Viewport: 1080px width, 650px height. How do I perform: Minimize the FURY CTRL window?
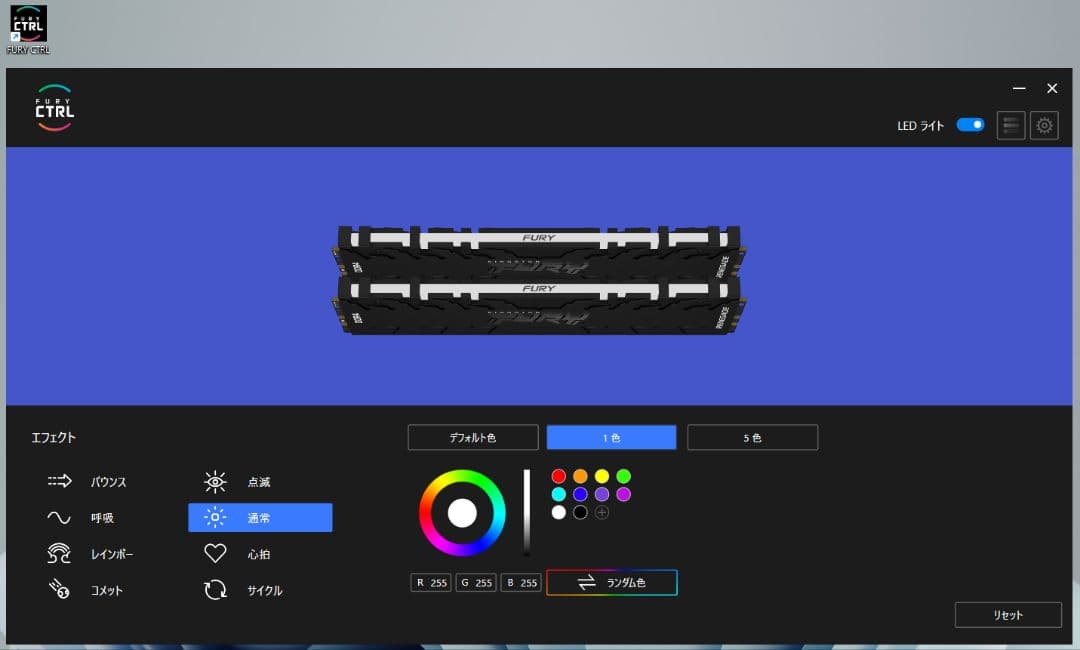coord(1019,88)
